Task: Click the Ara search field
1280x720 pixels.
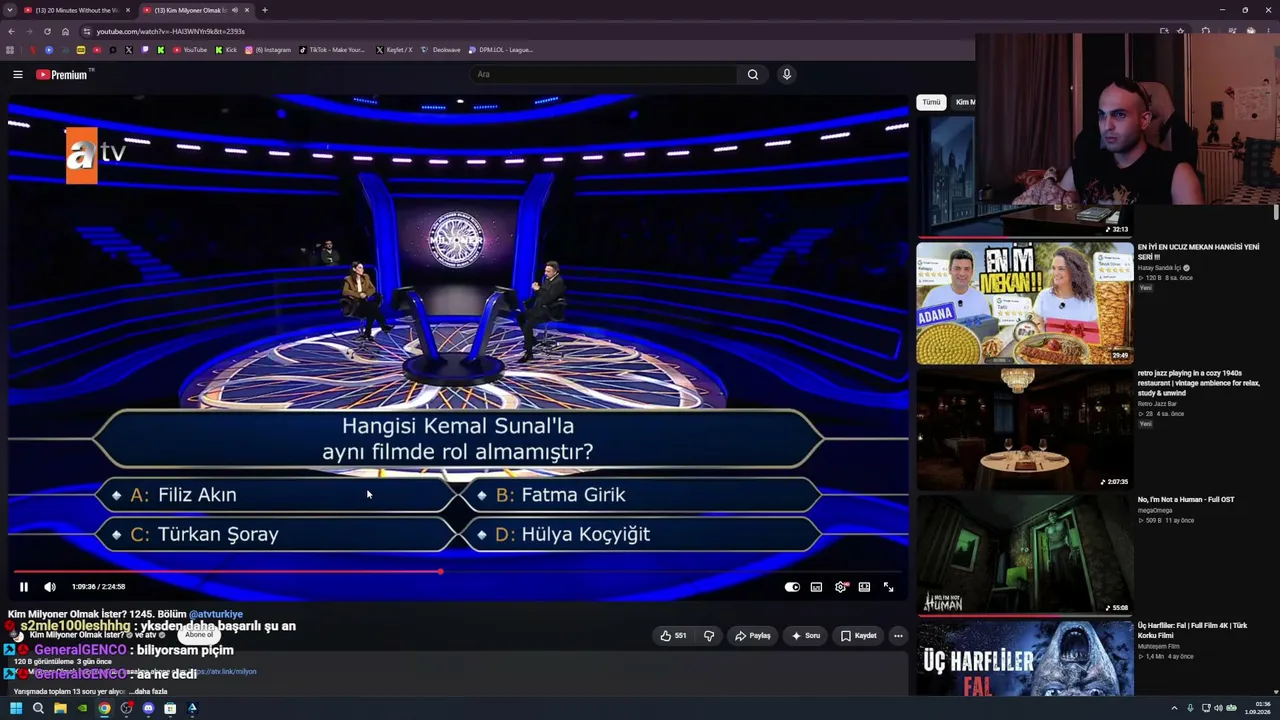Action: pos(605,74)
